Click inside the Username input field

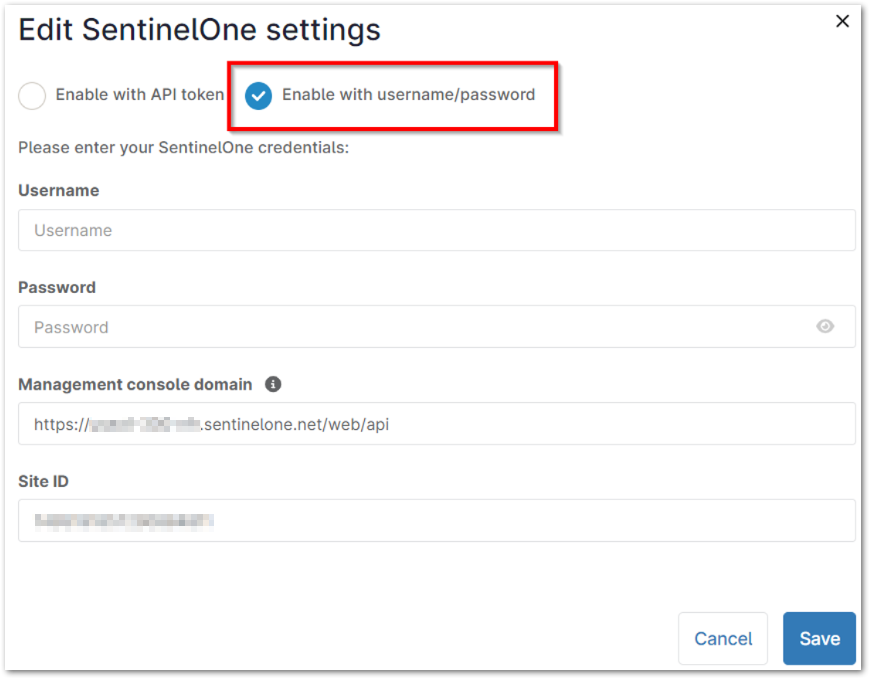point(435,230)
